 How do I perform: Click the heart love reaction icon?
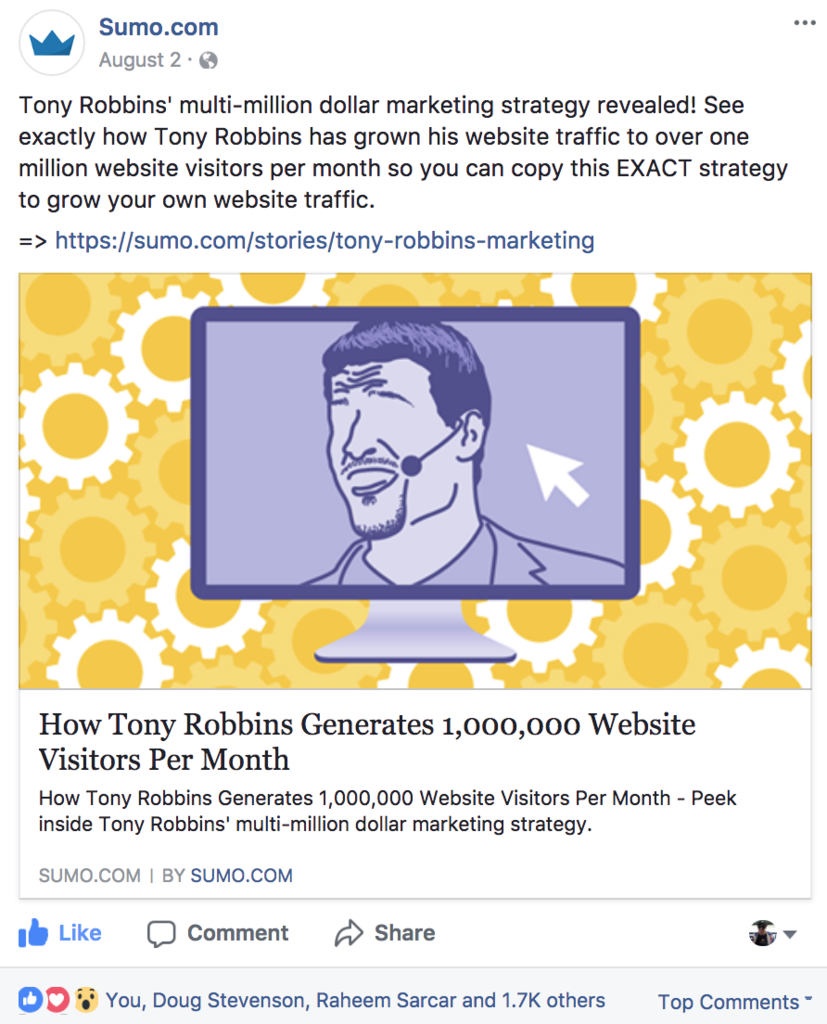[57, 1000]
